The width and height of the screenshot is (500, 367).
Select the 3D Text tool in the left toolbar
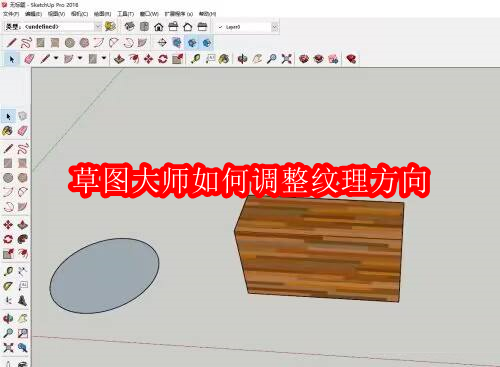pyautogui.click(x=22, y=300)
